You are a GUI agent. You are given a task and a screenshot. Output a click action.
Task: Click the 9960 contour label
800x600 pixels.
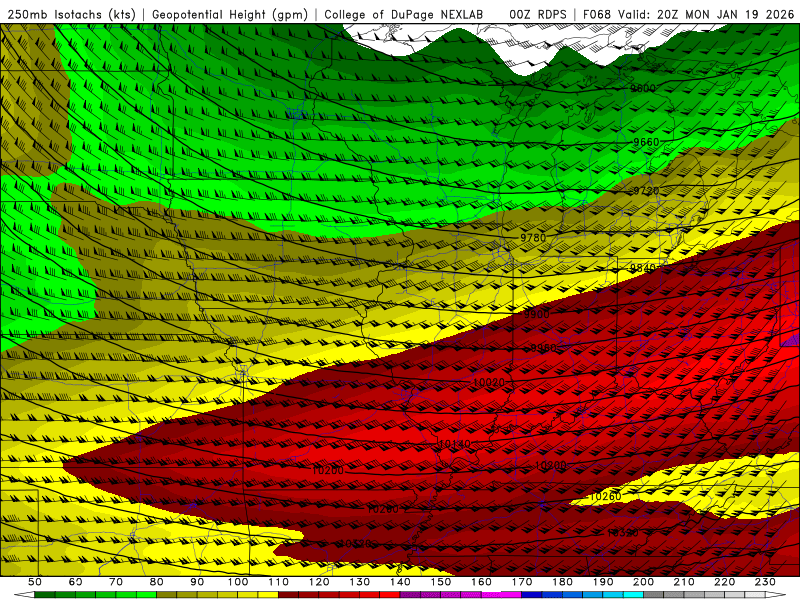coord(544,348)
